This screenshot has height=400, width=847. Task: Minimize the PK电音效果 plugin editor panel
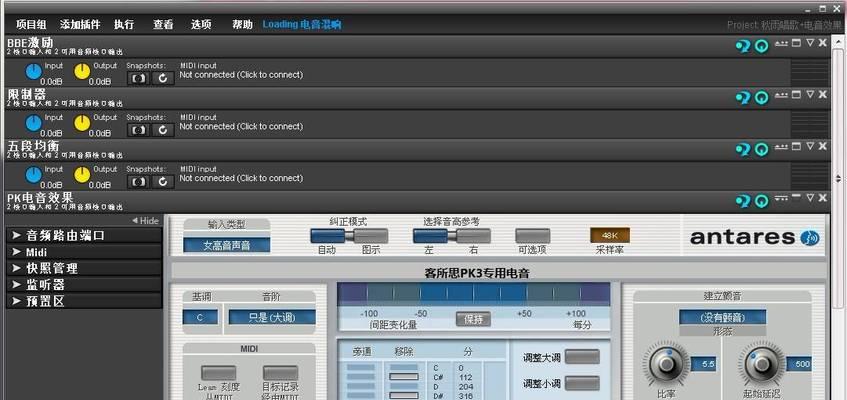click(x=796, y=197)
